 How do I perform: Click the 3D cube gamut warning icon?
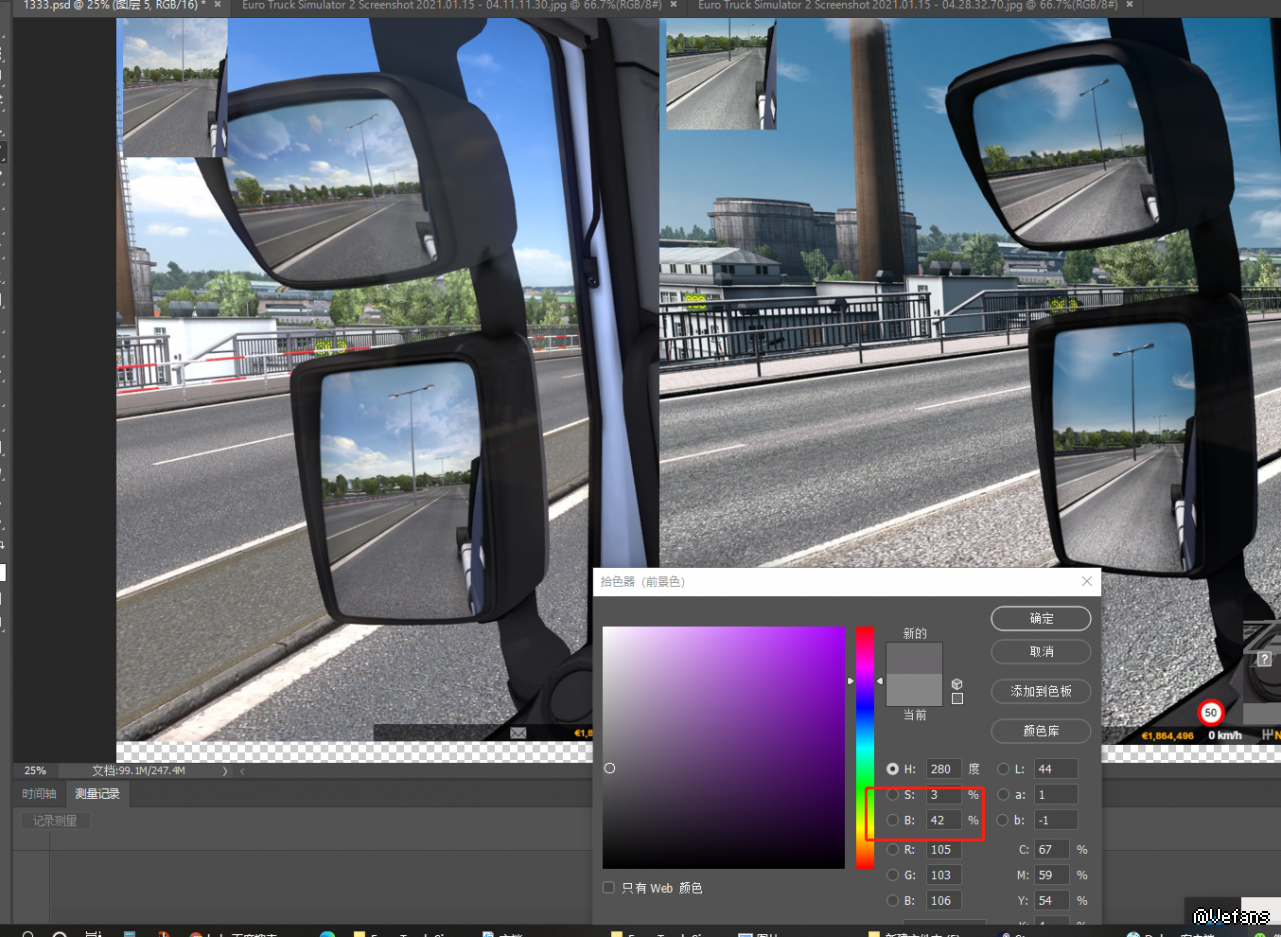point(957,683)
